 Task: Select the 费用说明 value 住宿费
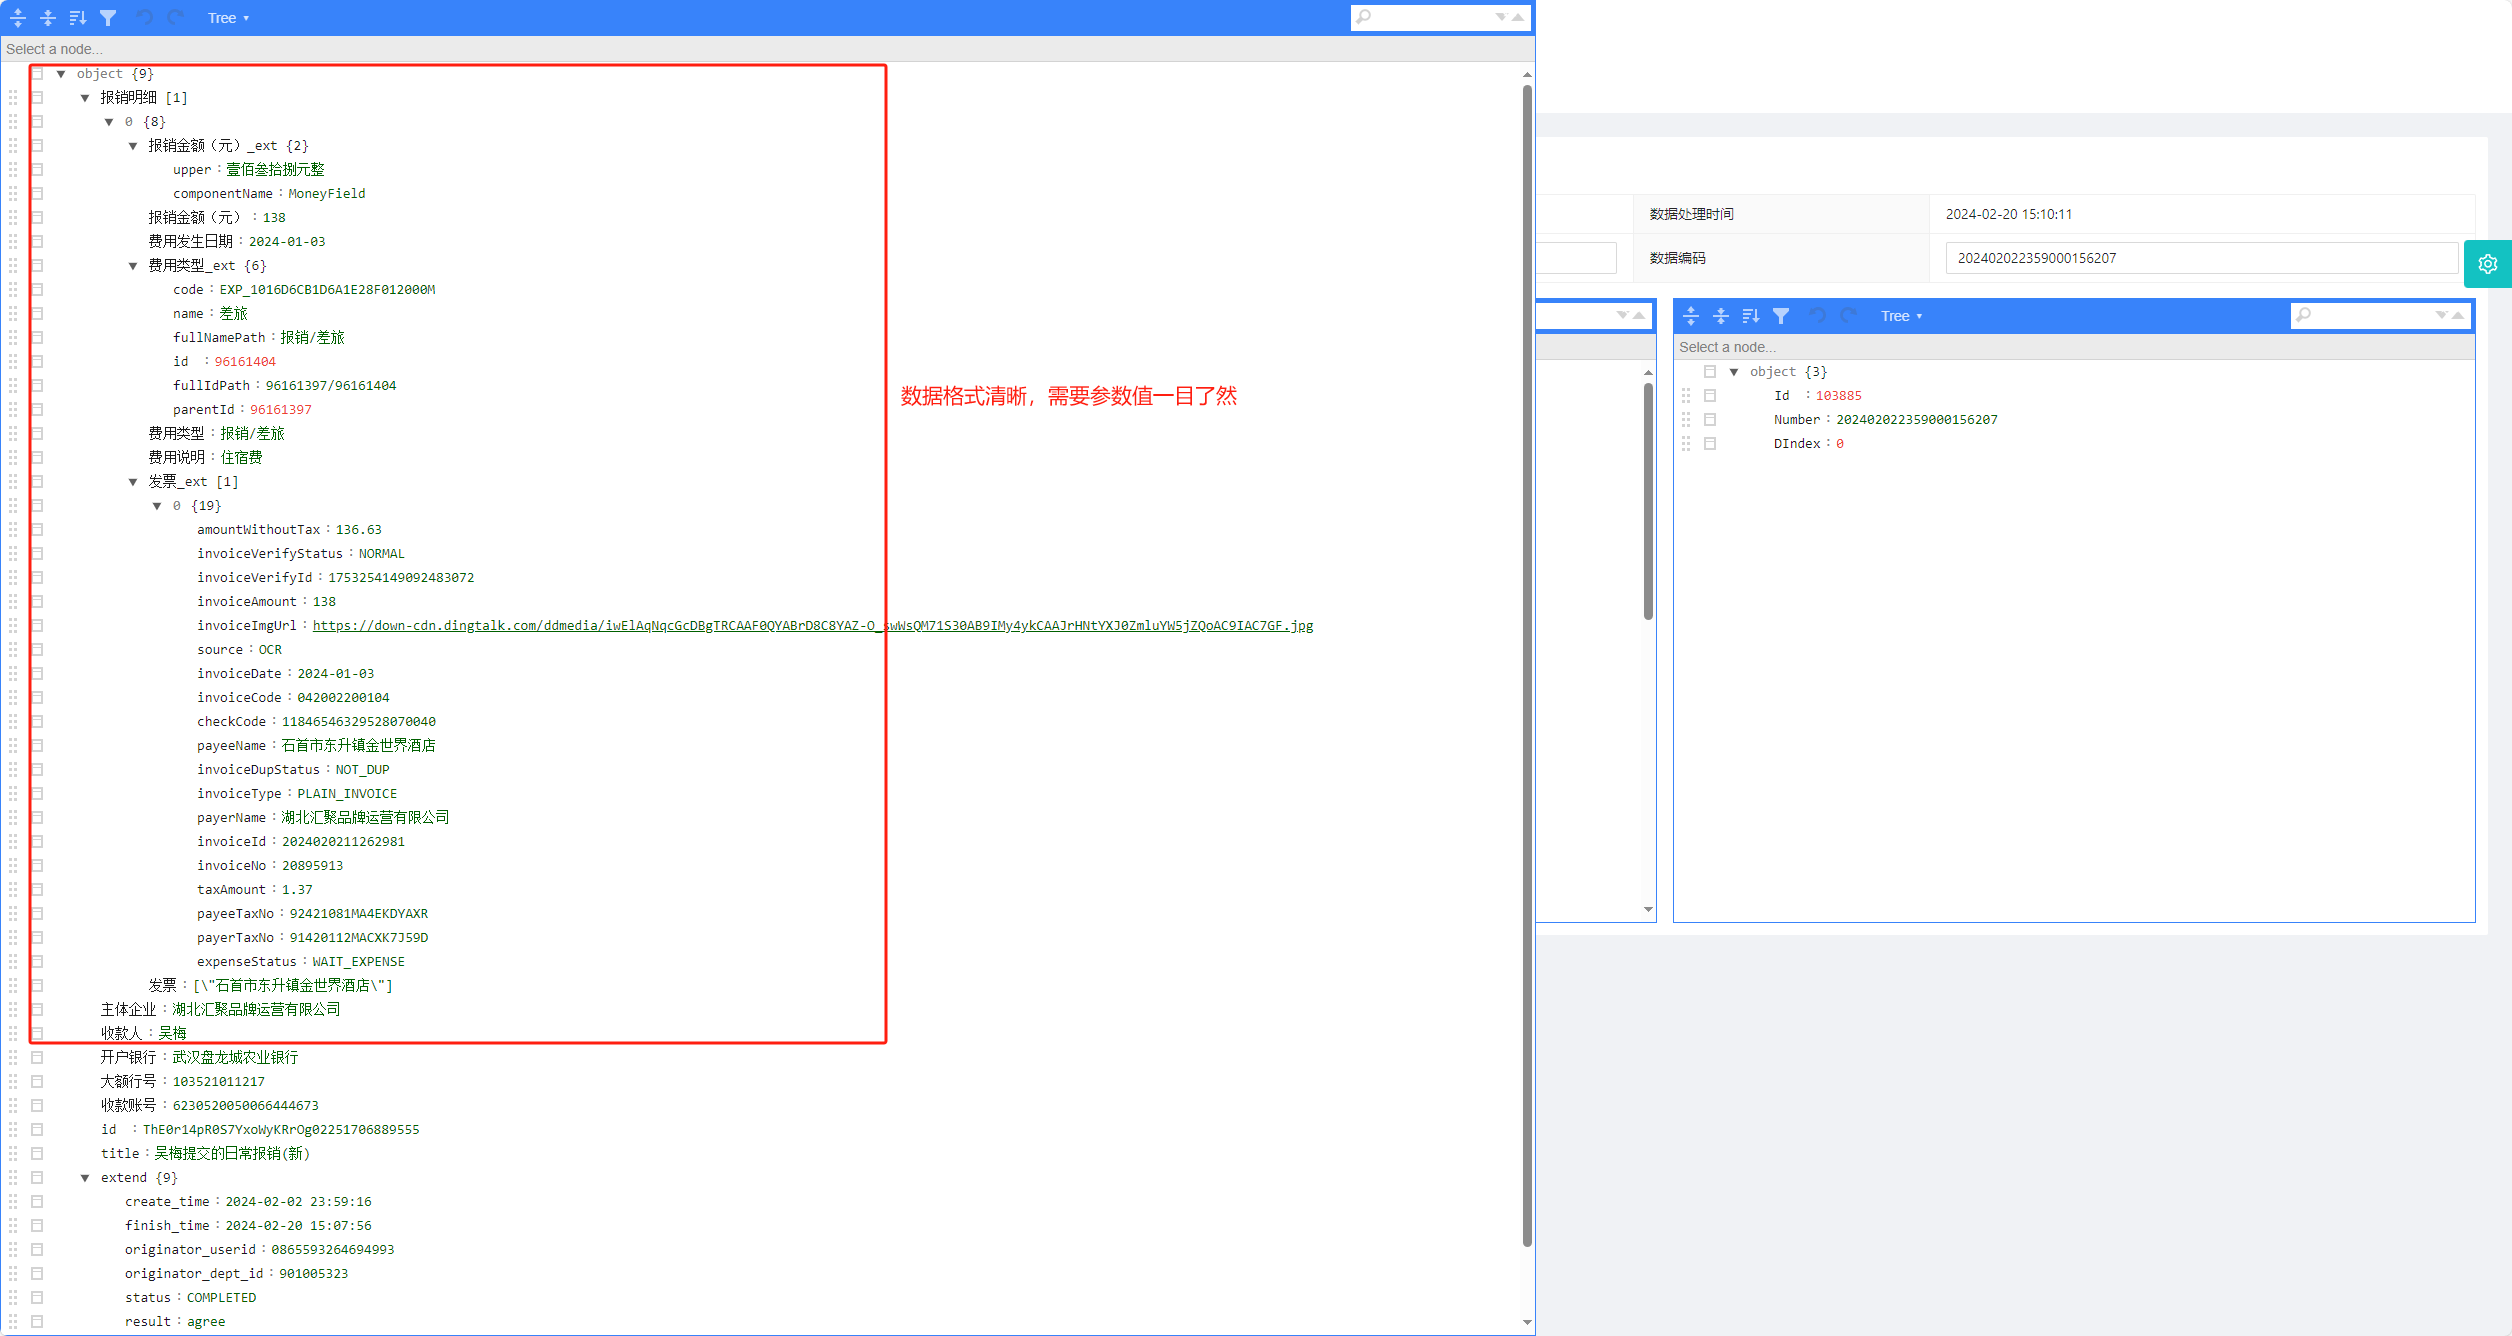[241, 458]
